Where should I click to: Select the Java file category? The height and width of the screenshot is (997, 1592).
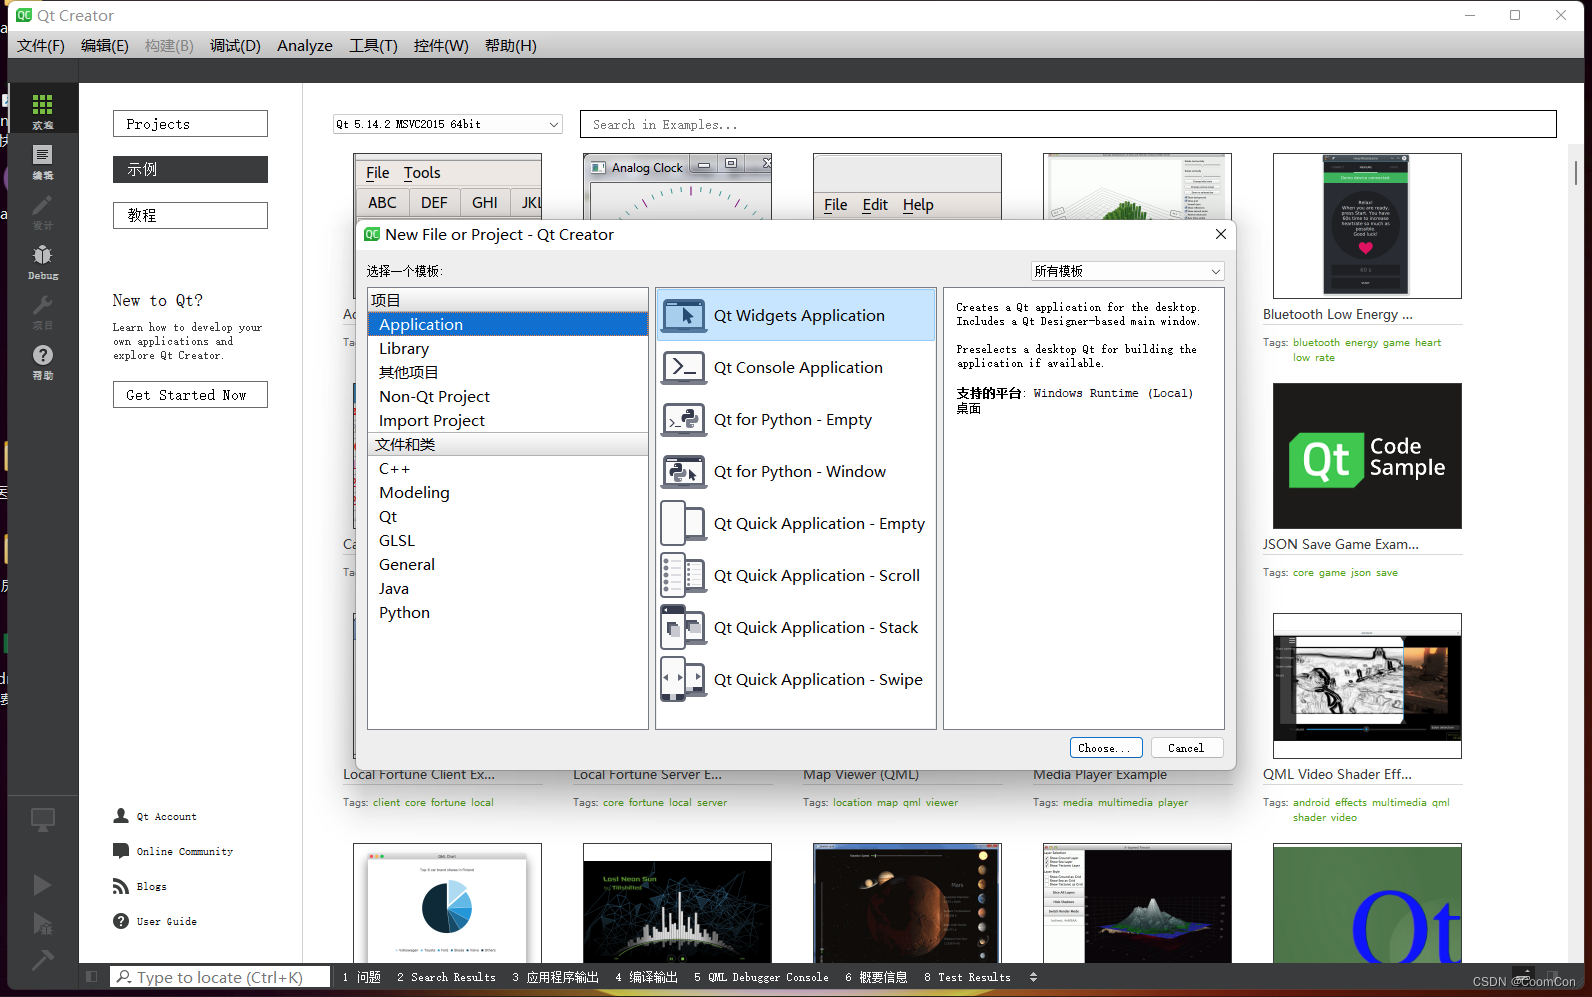(508, 588)
